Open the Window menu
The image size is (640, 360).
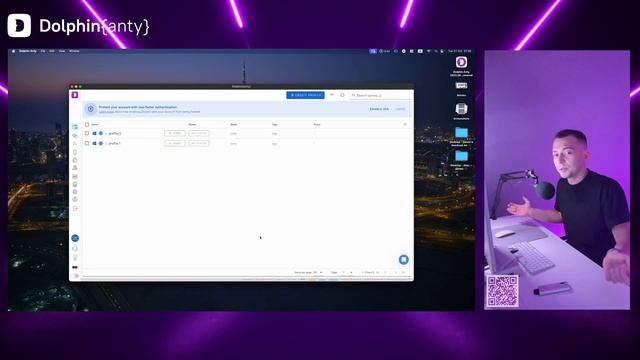(74, 51)
